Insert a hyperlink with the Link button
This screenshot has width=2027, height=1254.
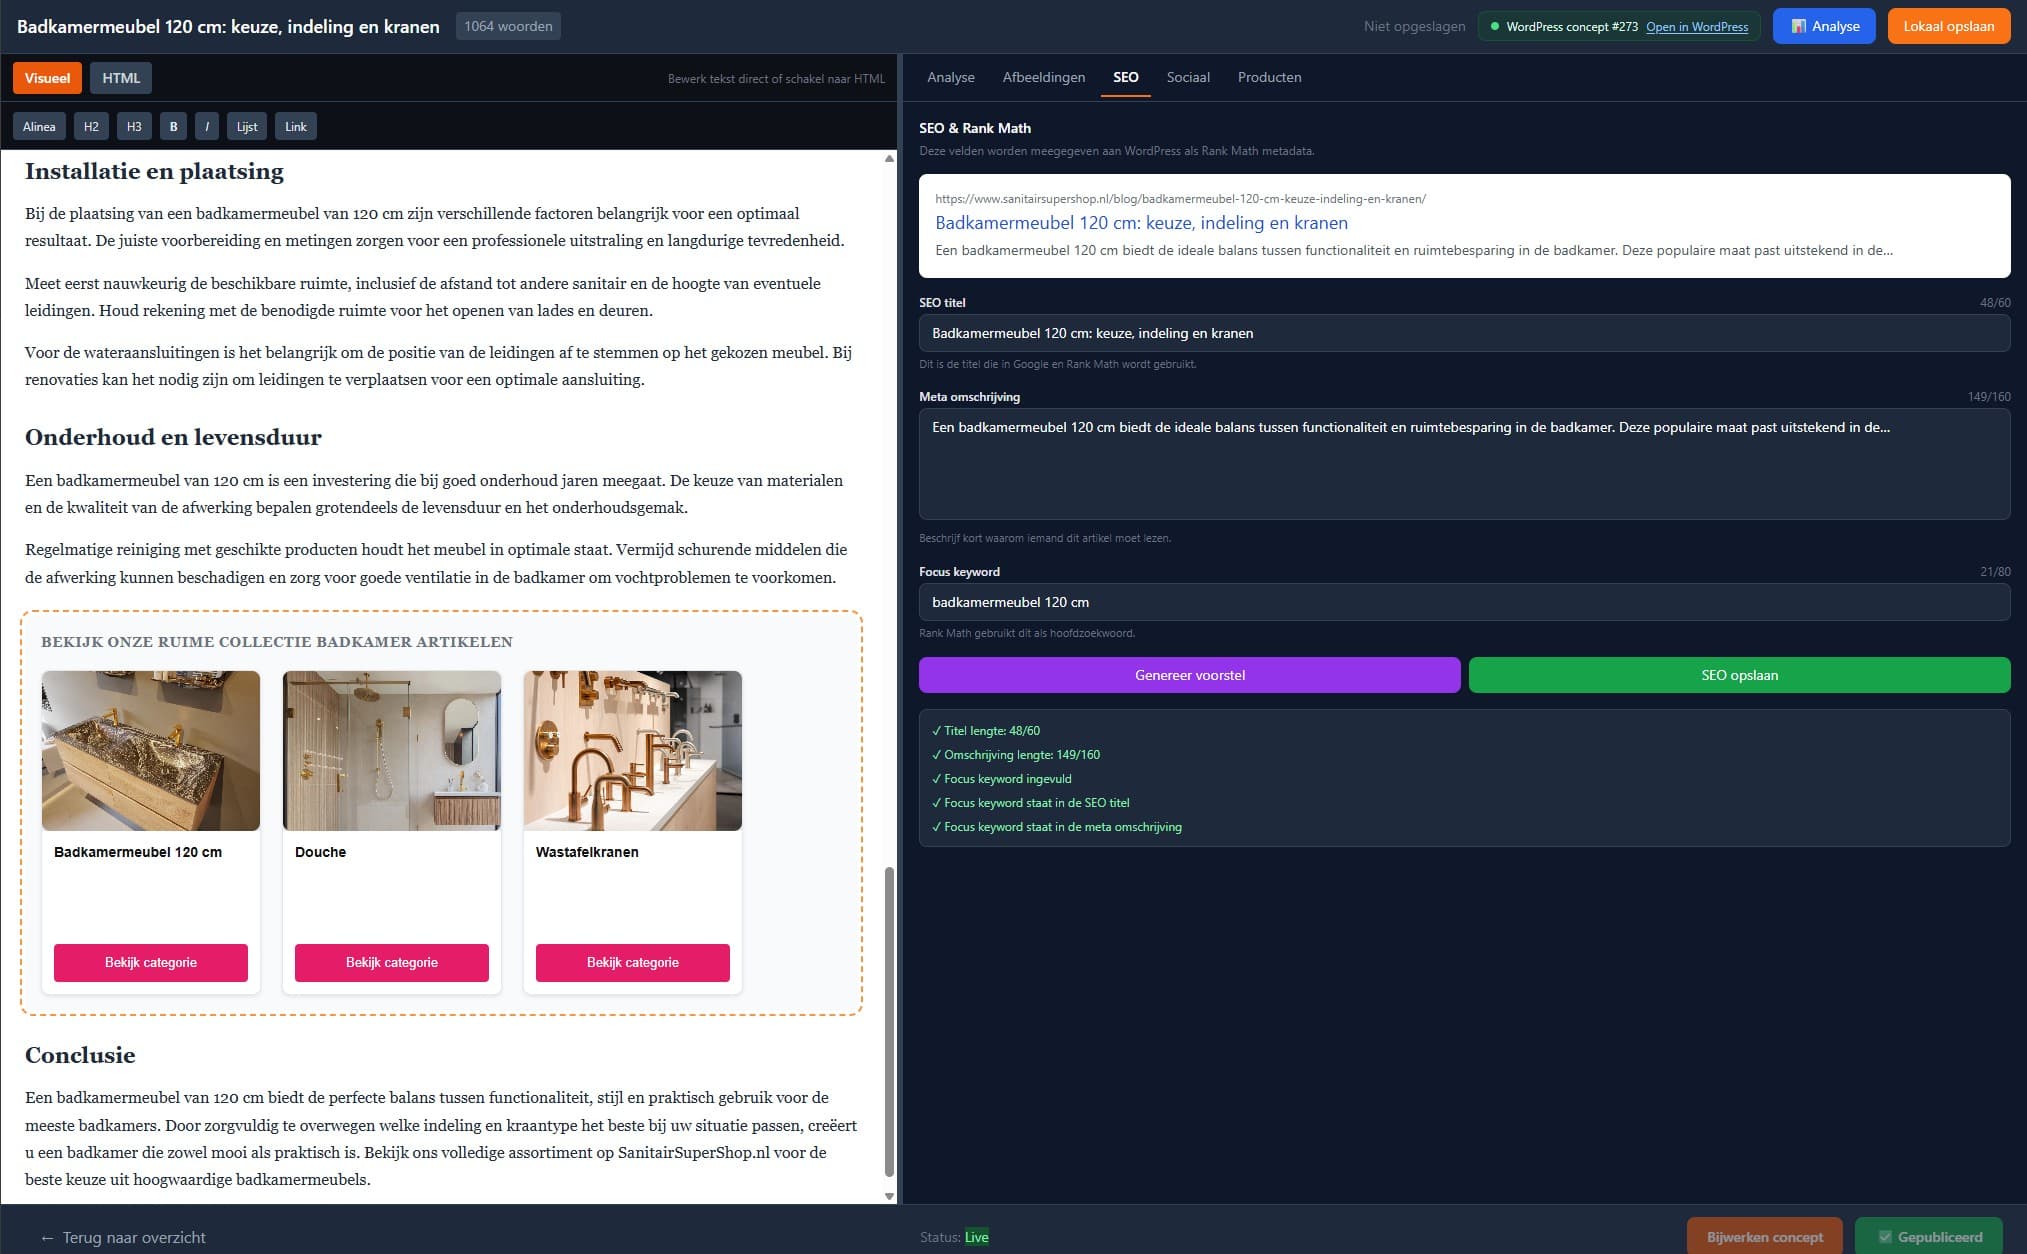(x=296, y=126)
